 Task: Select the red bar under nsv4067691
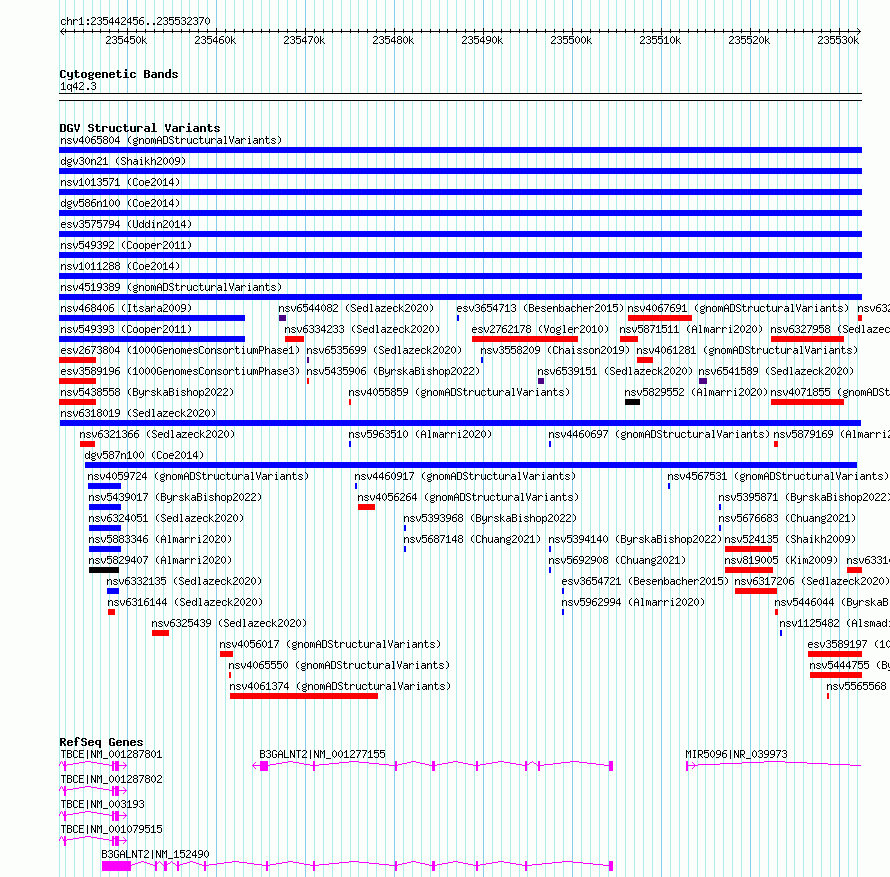pyautogui.click(x=660, y=318)
